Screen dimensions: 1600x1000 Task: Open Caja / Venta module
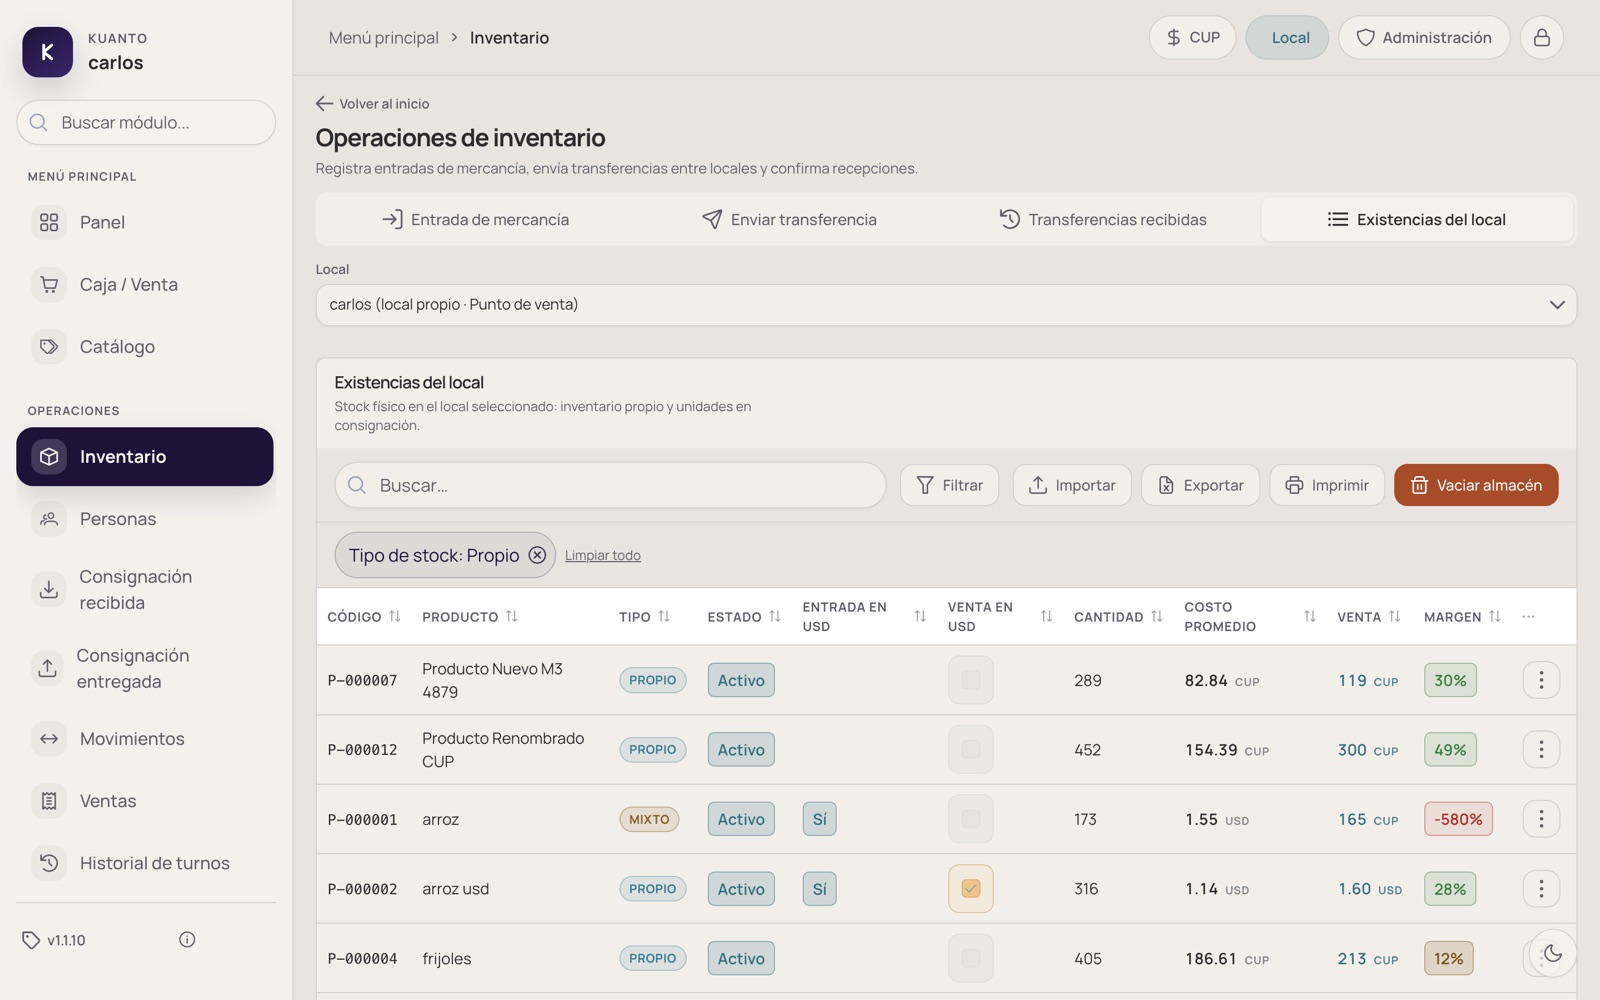pos(145,284)
